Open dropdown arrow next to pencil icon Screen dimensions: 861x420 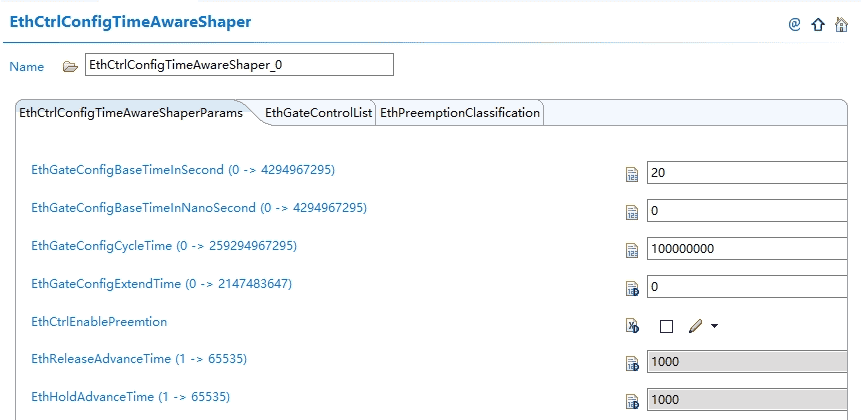coord(714,327)
